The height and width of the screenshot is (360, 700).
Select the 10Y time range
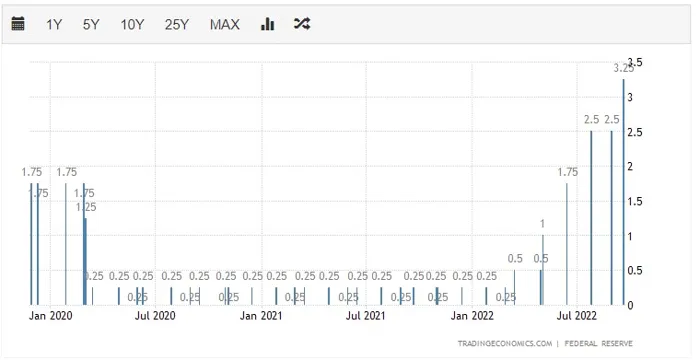pos(132,24)
